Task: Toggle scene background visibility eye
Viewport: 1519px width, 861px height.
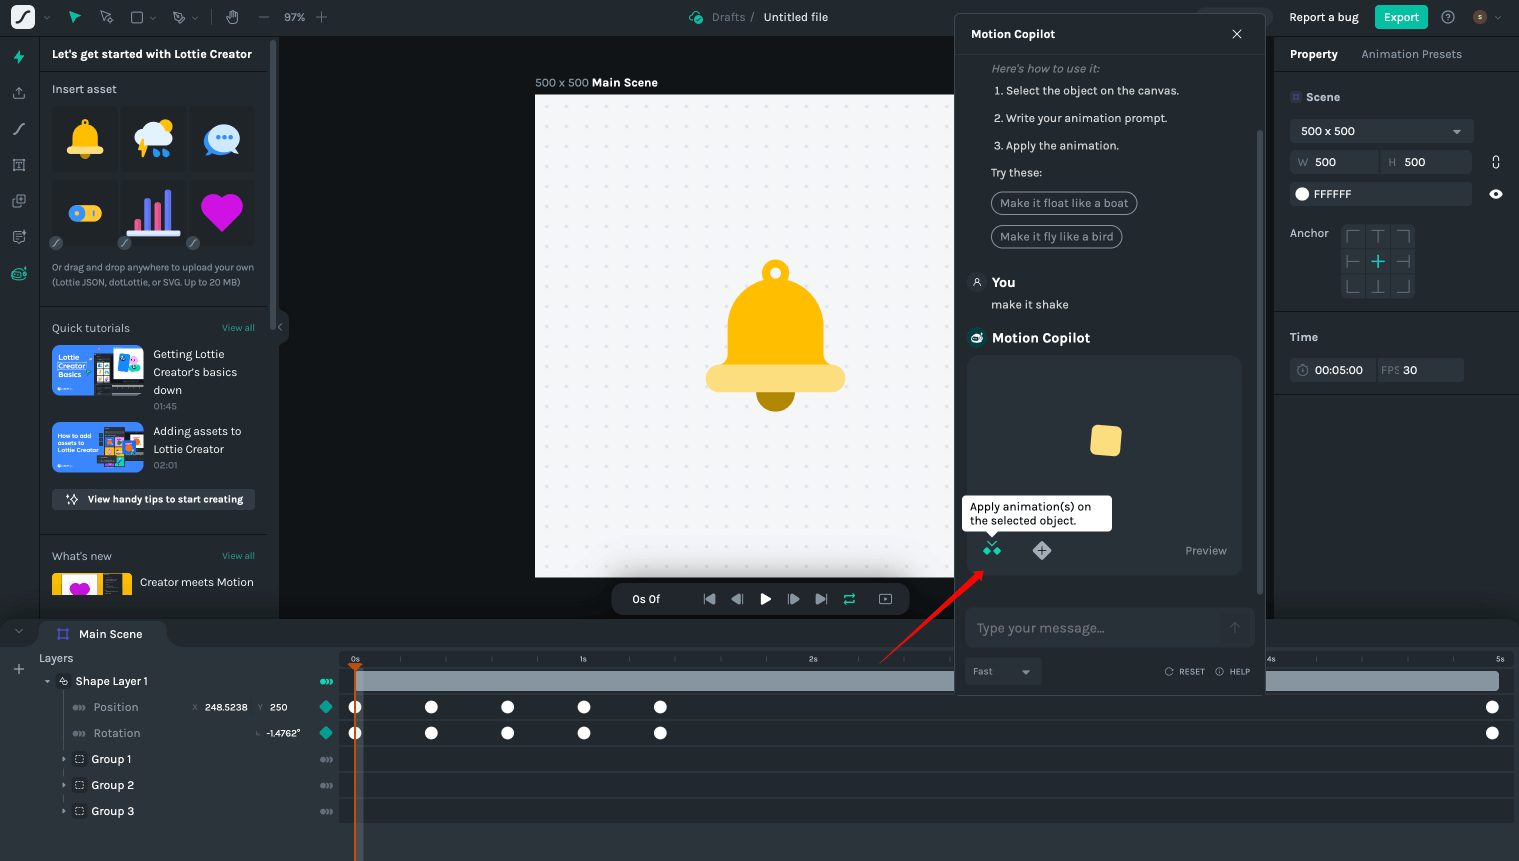Action: (1495, 194)
